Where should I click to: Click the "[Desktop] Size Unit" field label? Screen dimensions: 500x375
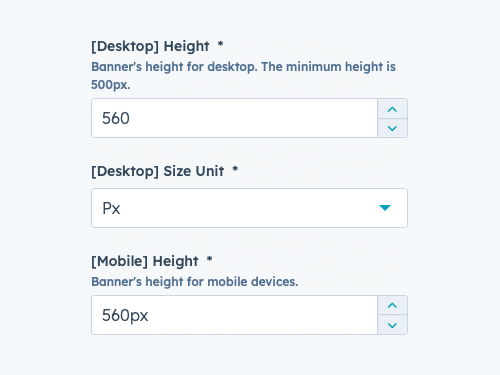[x=158, y=171]
